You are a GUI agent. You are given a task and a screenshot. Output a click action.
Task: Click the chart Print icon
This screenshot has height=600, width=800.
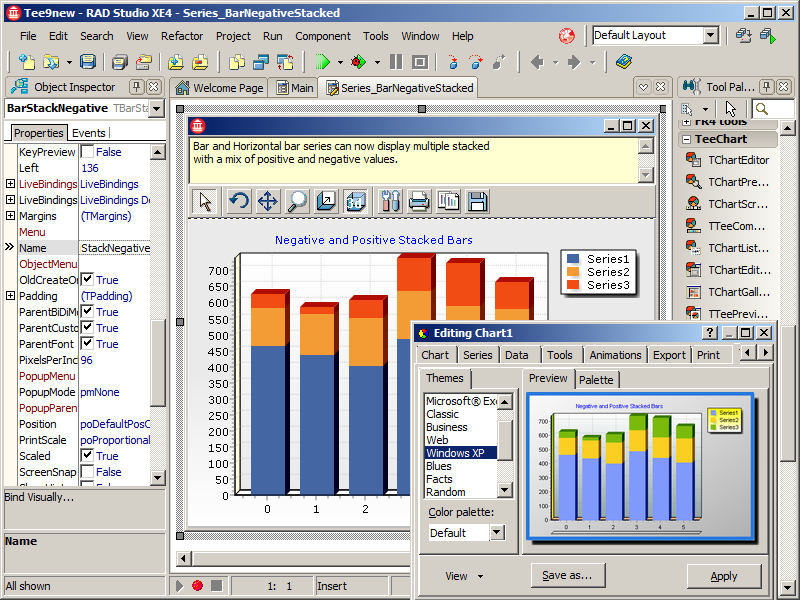coord(419,202)
